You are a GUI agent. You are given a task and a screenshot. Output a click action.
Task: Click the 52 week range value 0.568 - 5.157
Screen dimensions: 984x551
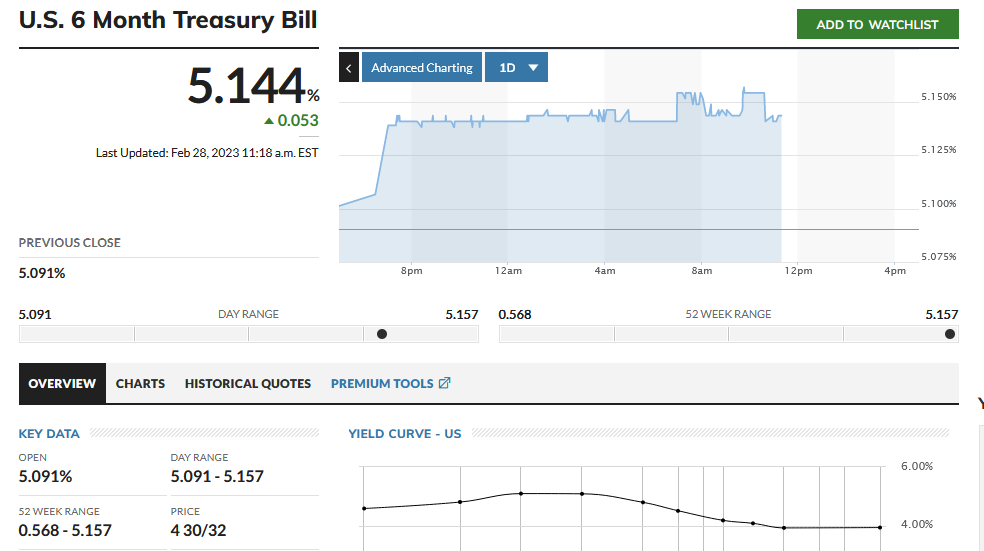(65, 530)
